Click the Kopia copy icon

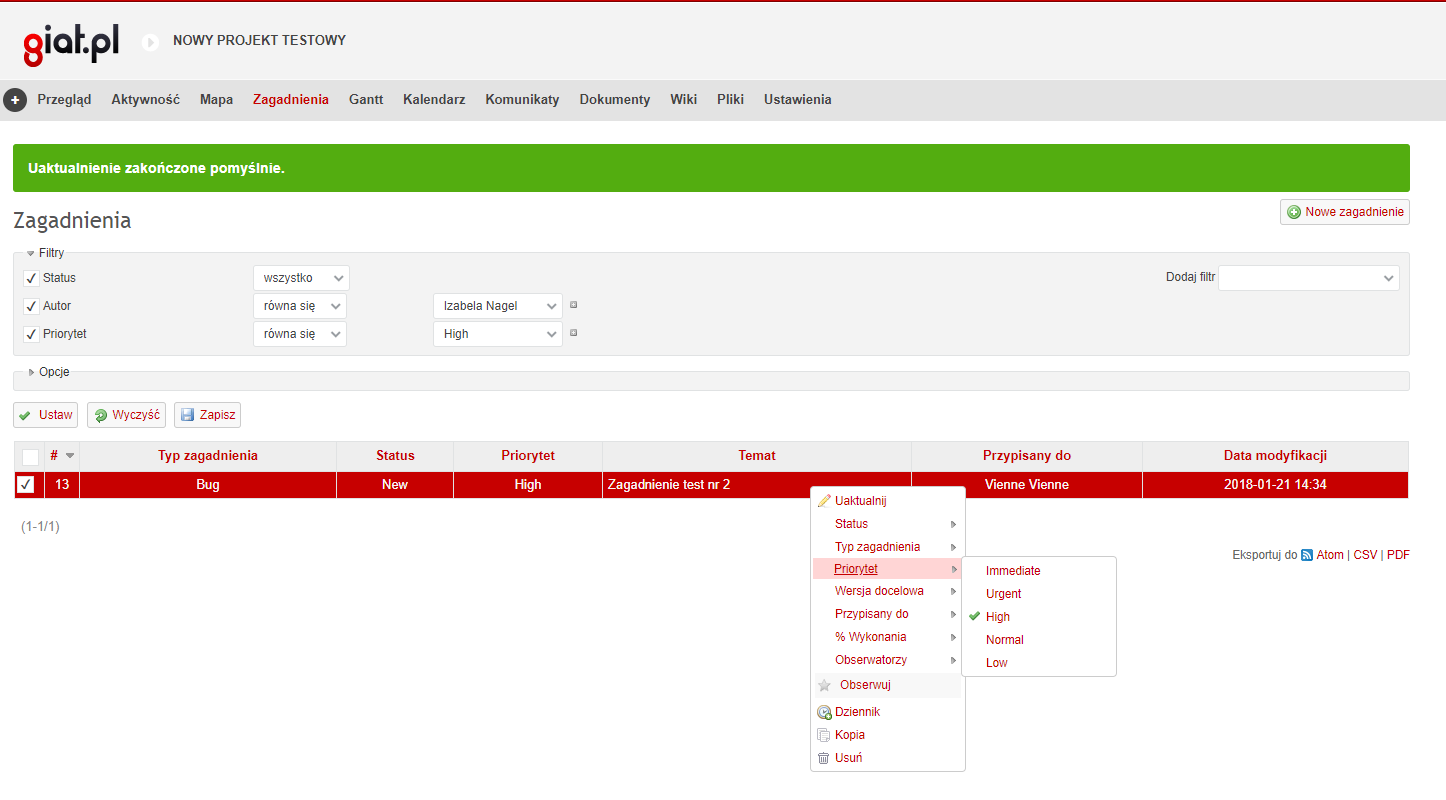pyautogui.click(x=824, y=735)
